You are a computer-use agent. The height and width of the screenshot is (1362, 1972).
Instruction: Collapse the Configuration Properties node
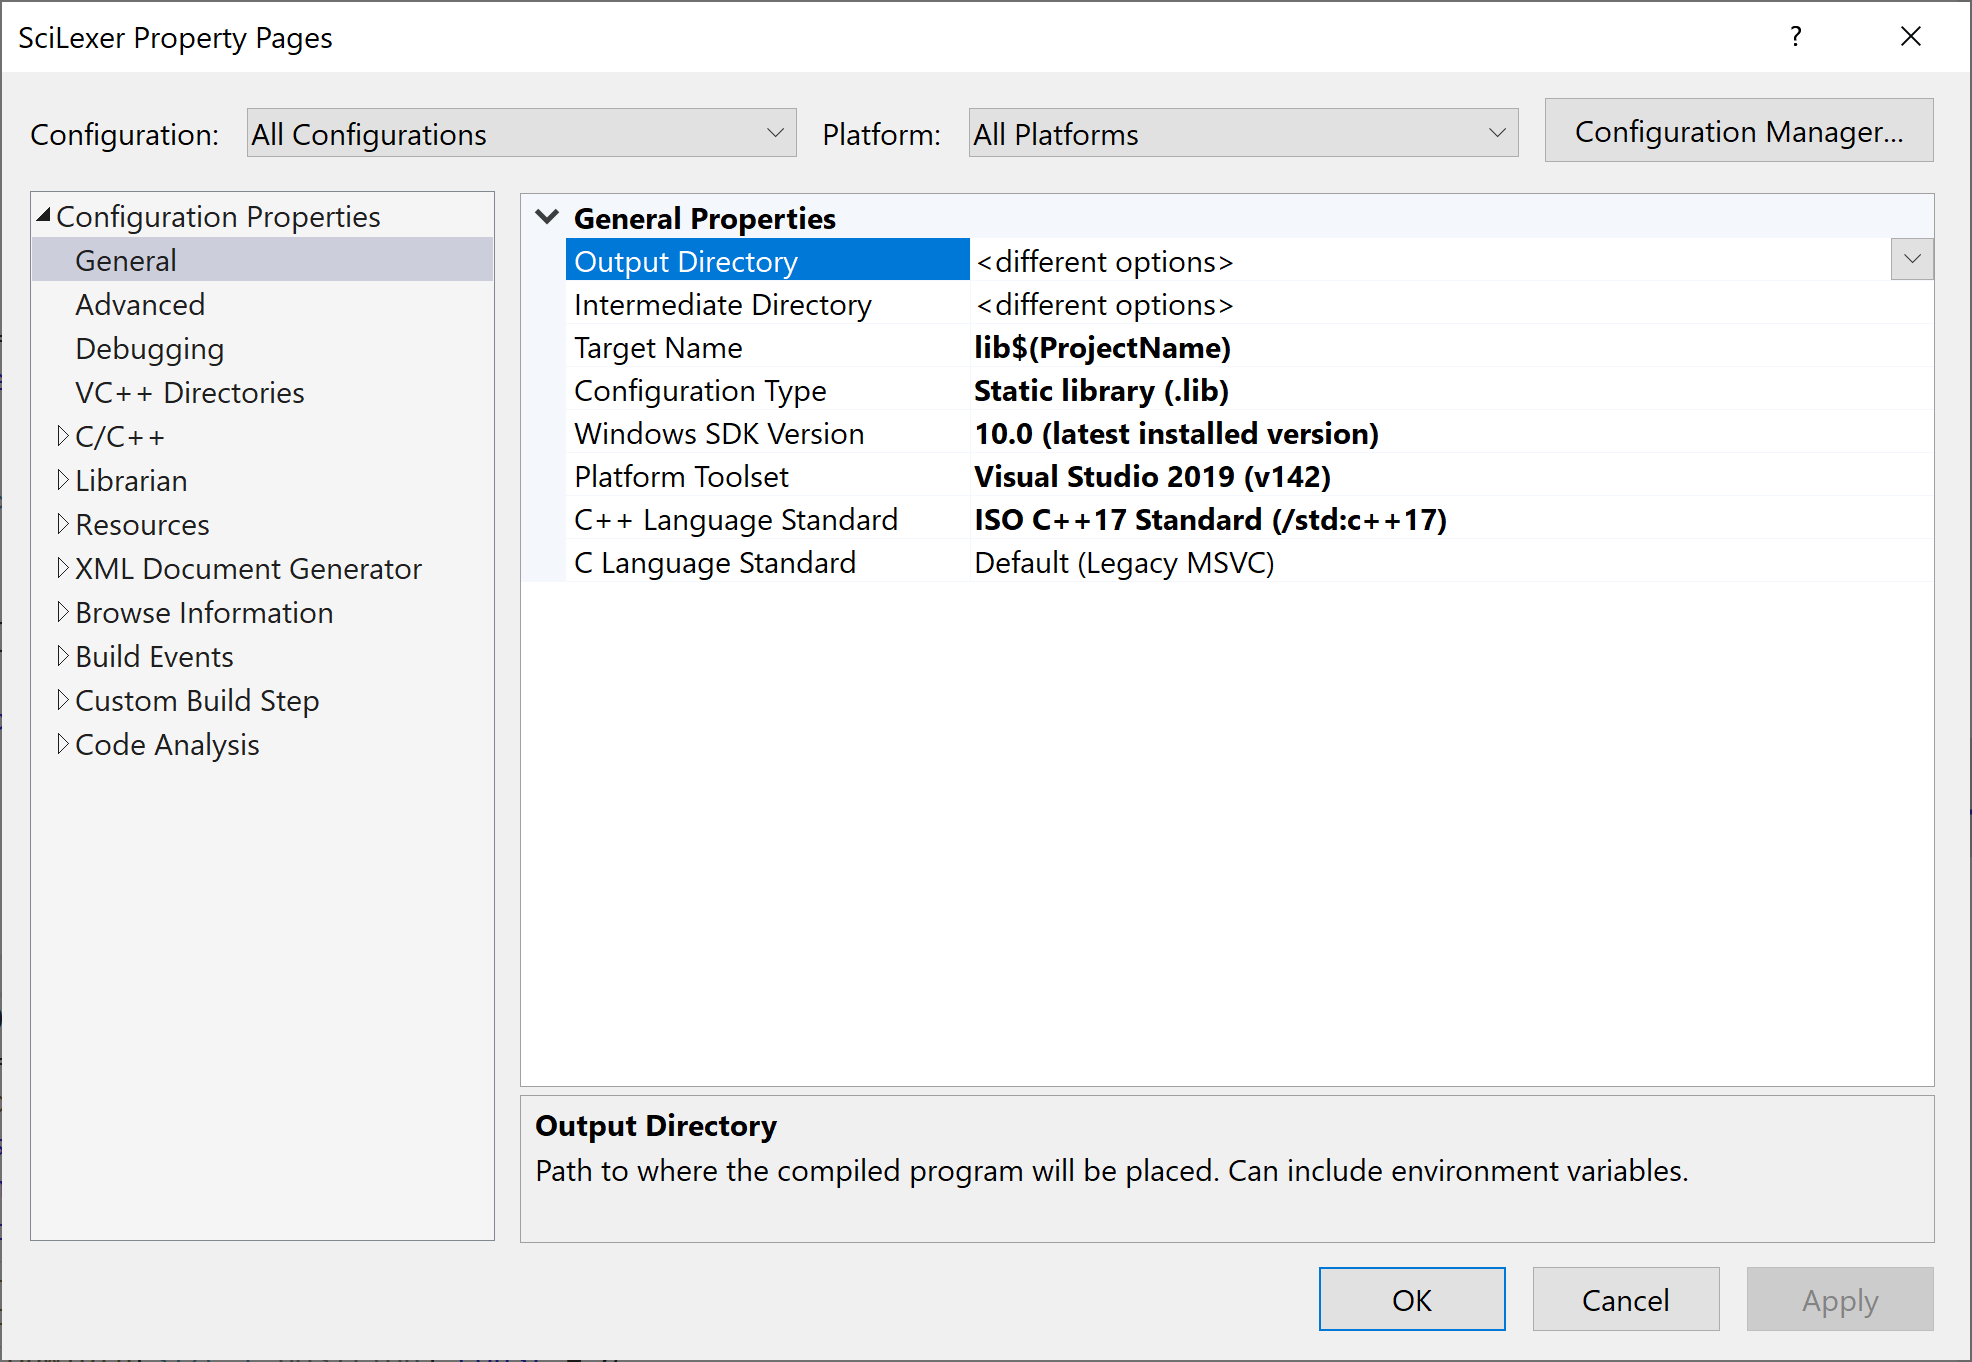point(42,214)
